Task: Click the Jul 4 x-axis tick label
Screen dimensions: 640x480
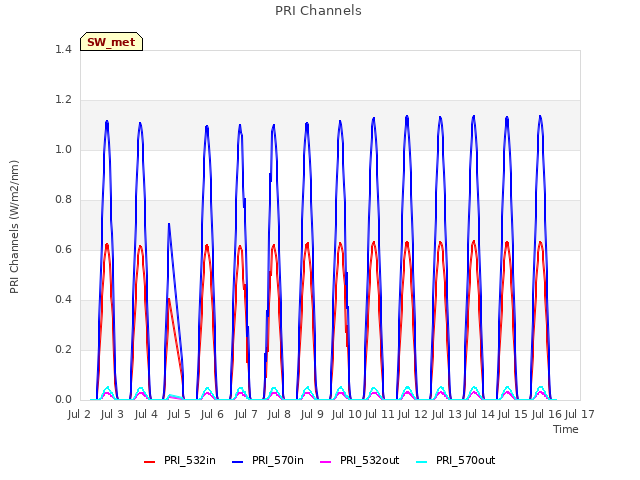Action: (146, 414)
